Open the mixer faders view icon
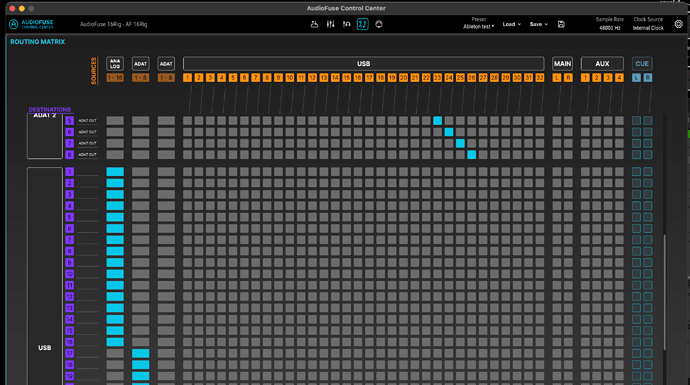The image size is (690, 385). click(330, 24)
